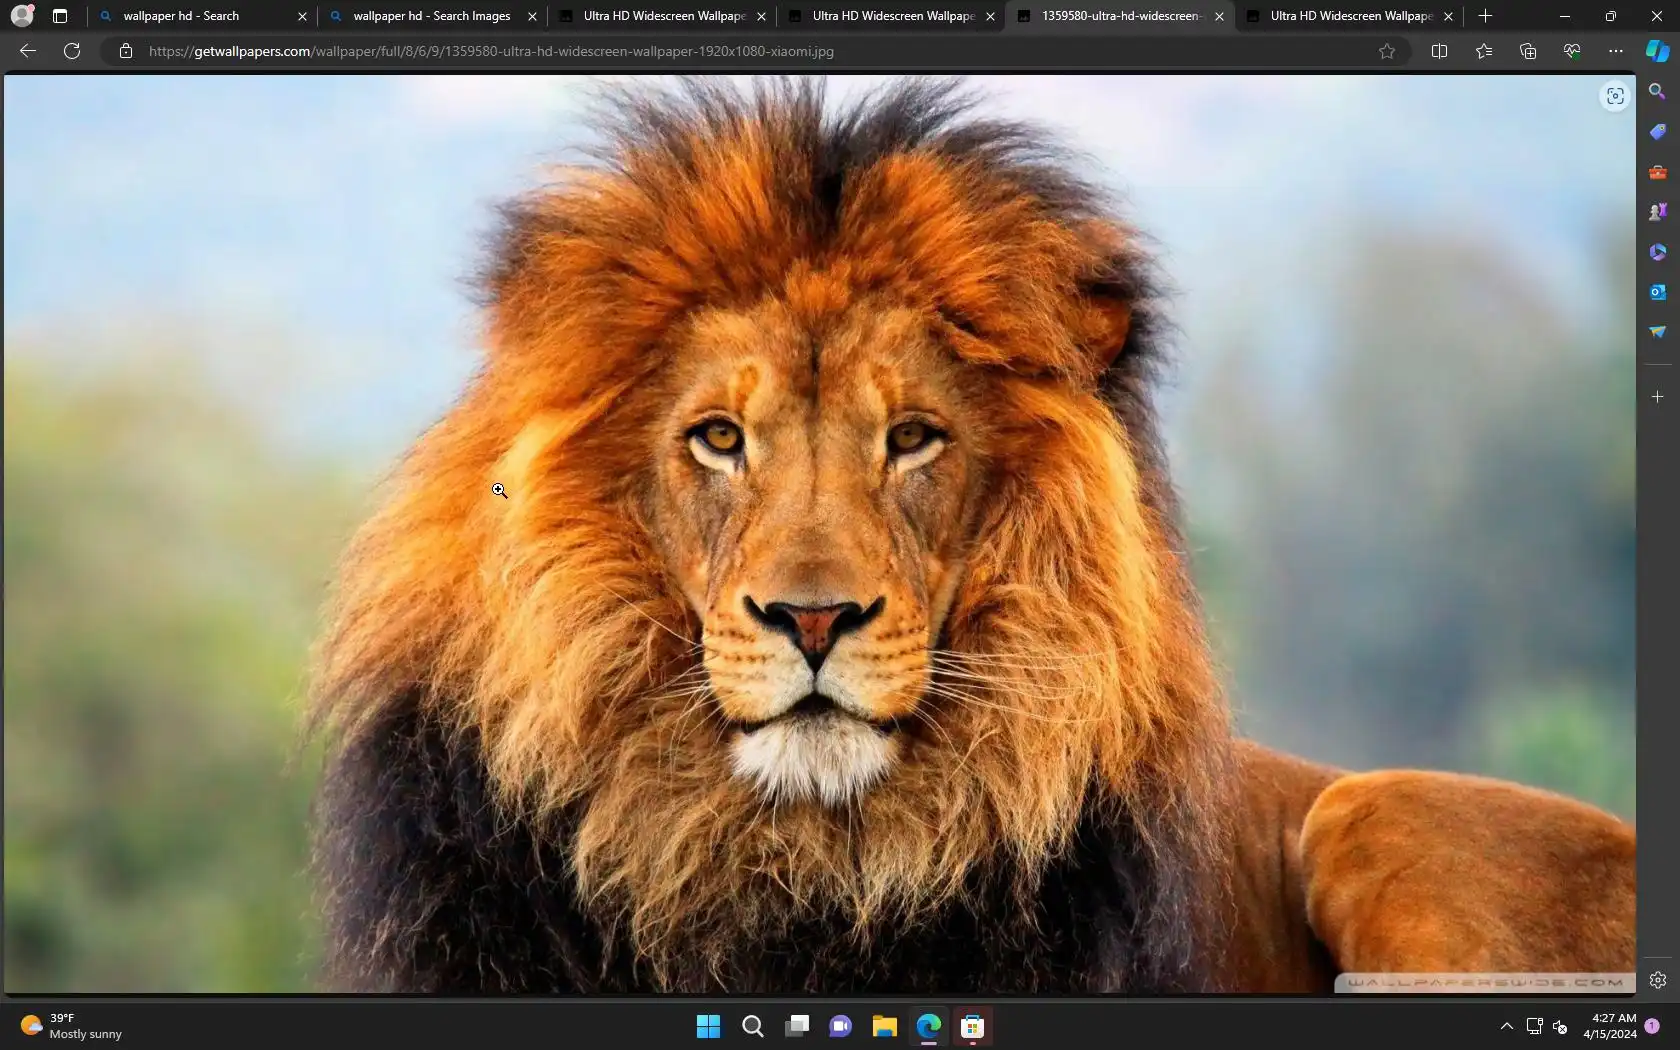Viewport: 1680px width, 1050px height.
Task: Open the sidebar Games icon
Action: [x=1657, y=212]
